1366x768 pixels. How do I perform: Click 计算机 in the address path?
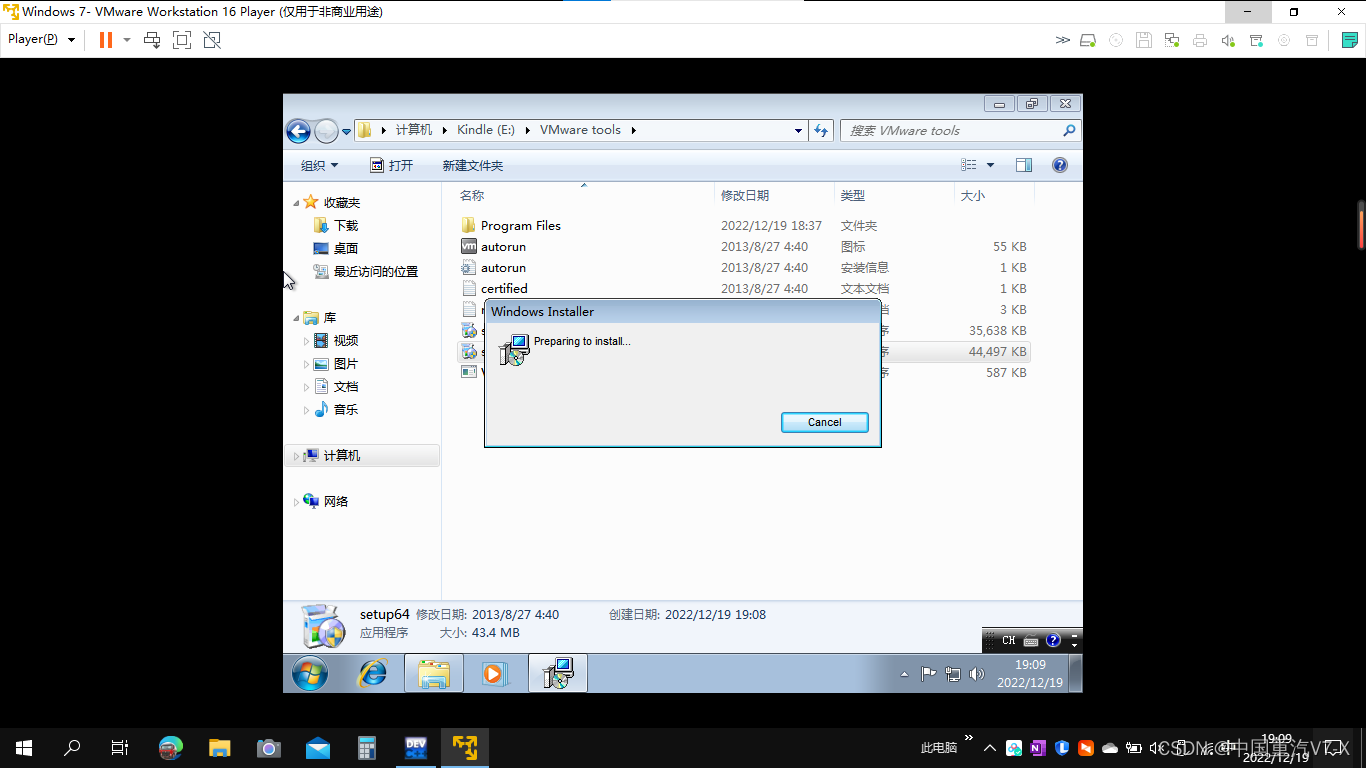point(414,130)
